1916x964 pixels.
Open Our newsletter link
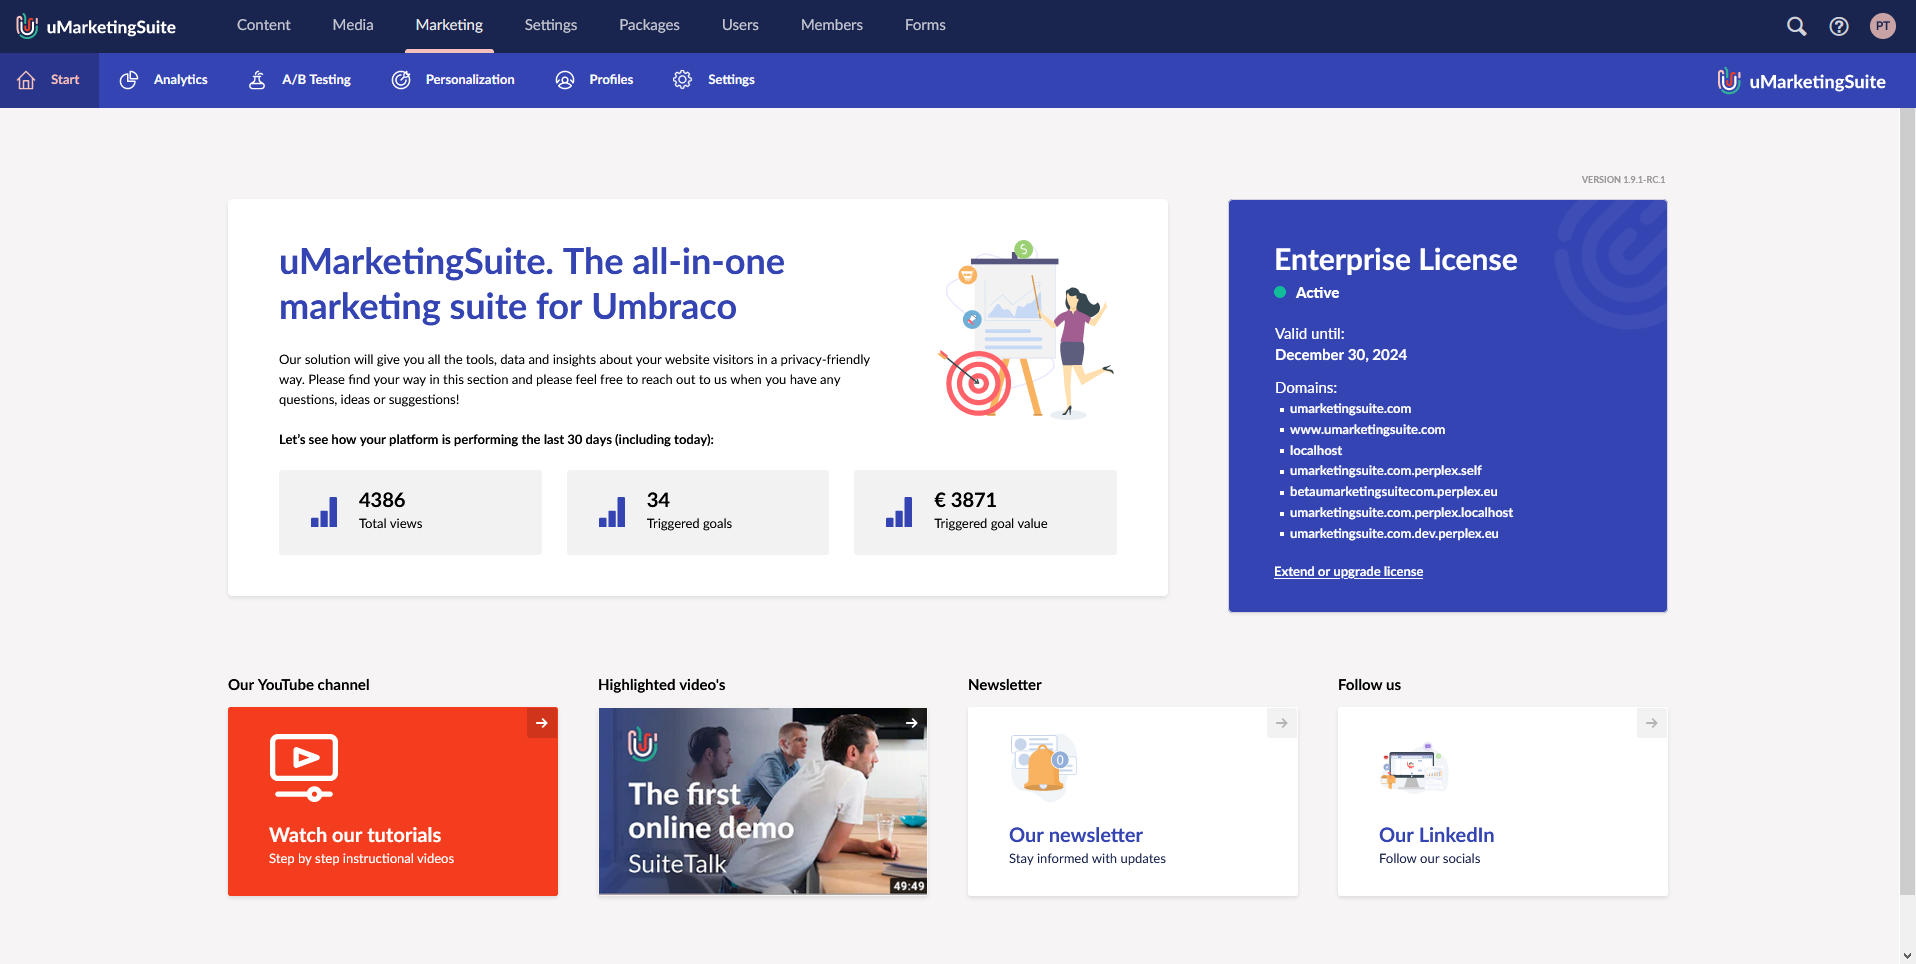[1076, 835]
